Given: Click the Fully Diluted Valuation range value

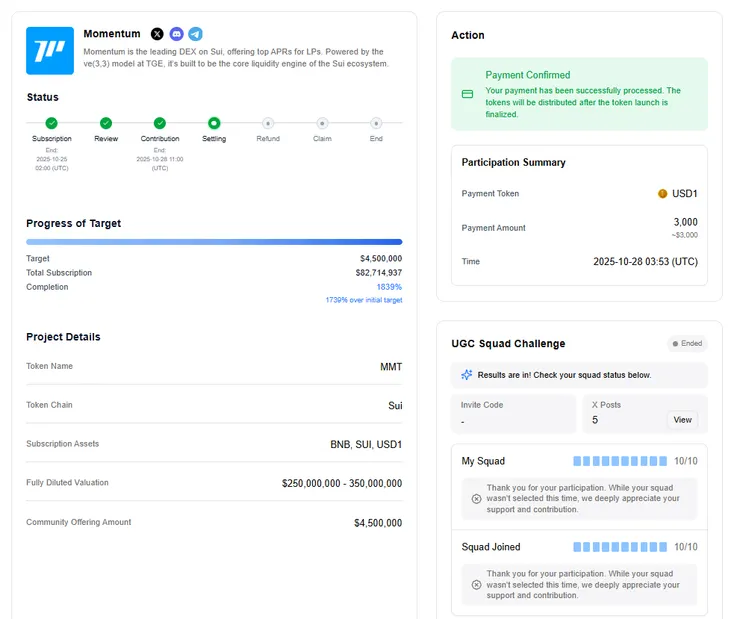Looking at the screenshot, I should point(342,484).
